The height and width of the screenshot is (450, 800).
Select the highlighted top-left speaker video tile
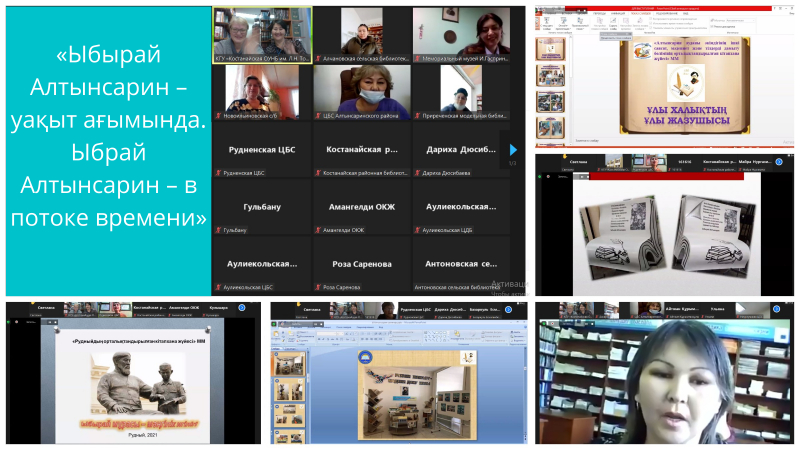[x=262, y=33]
